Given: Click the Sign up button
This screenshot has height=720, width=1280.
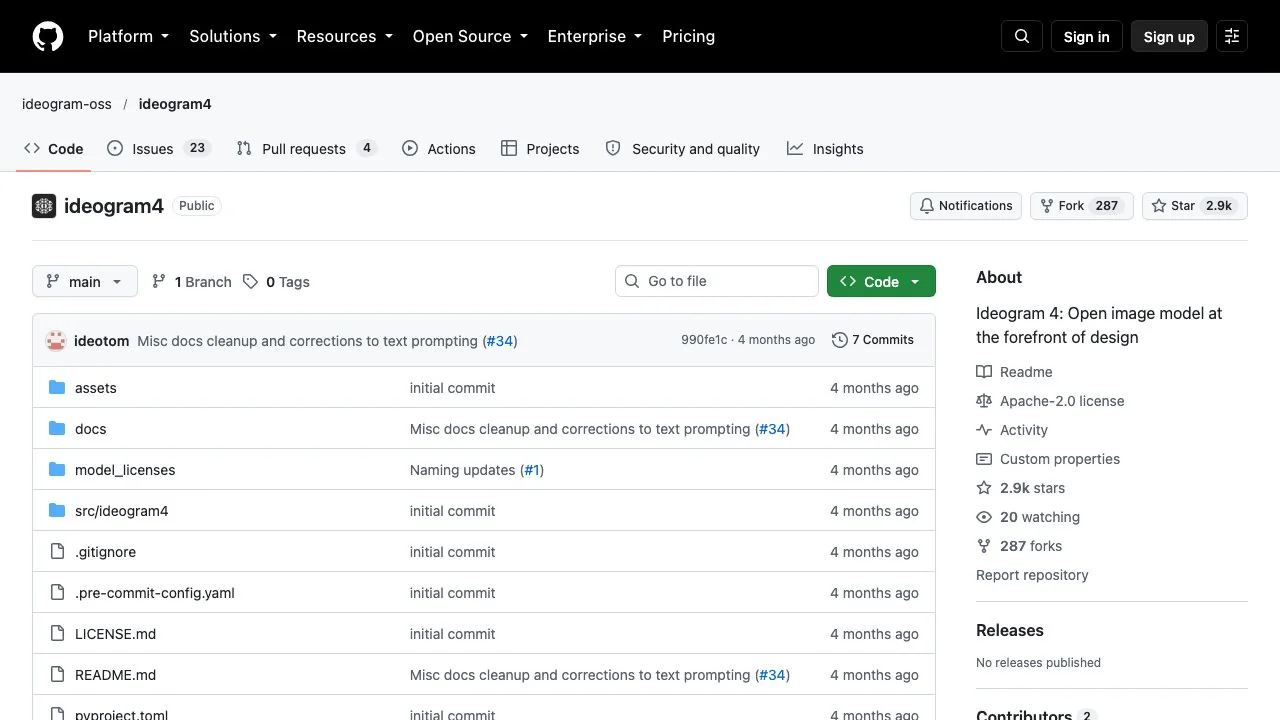Looking at the screenshot, I should [x=1169, y=36].
